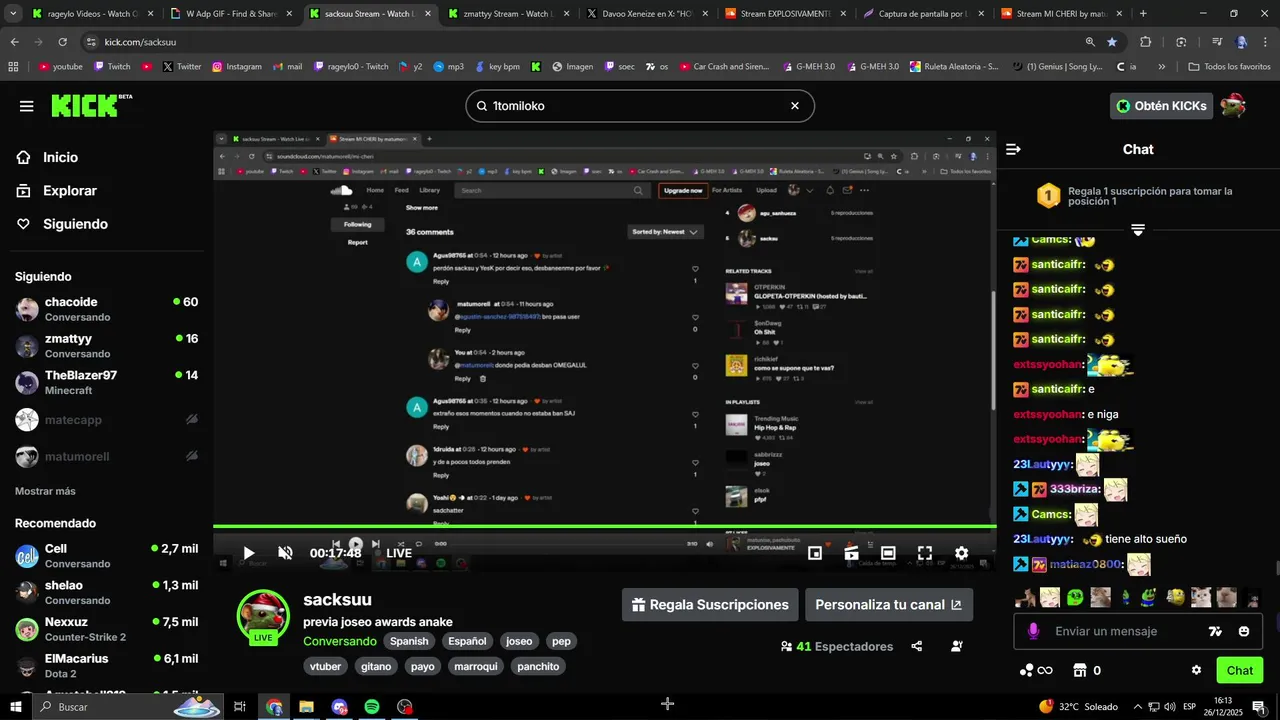The height and width of the screenshot is (720, 1280).
Task: Collapse the chat panel
Action: 1013,149
